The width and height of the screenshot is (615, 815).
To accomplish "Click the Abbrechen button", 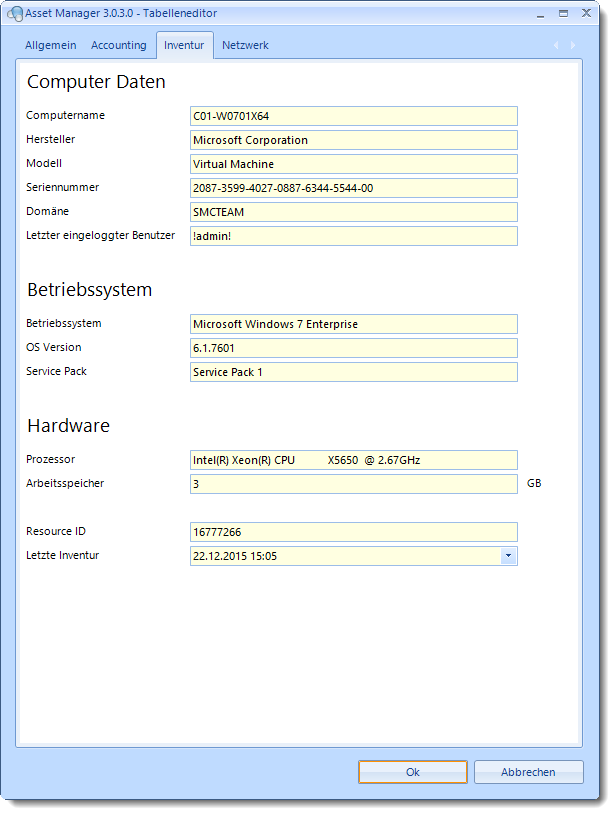I will point(528,772).
